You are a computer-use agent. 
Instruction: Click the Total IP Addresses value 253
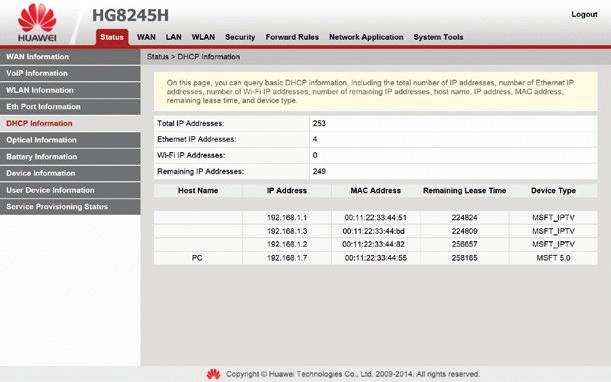coord(319,123)
